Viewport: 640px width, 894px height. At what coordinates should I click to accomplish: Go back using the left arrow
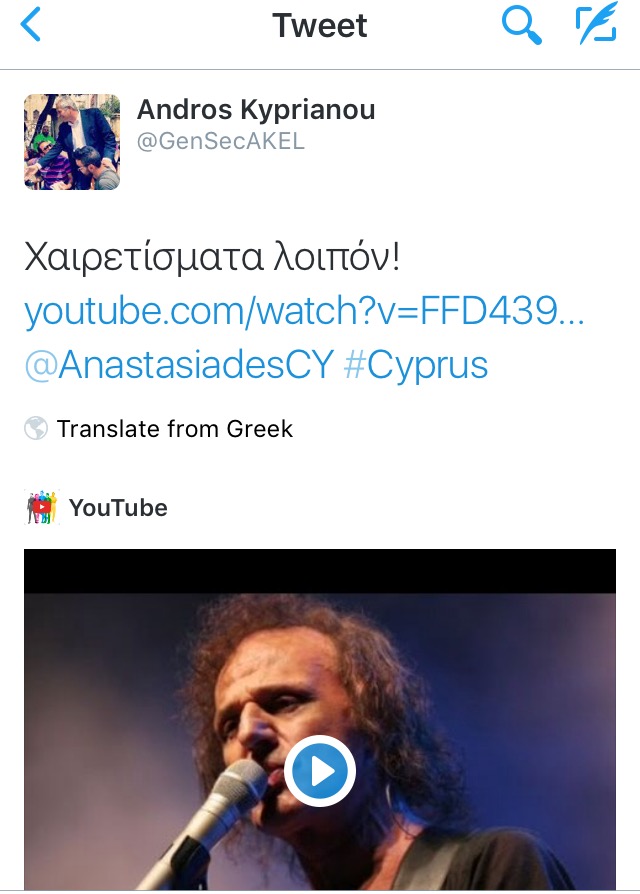click(30, 25)
